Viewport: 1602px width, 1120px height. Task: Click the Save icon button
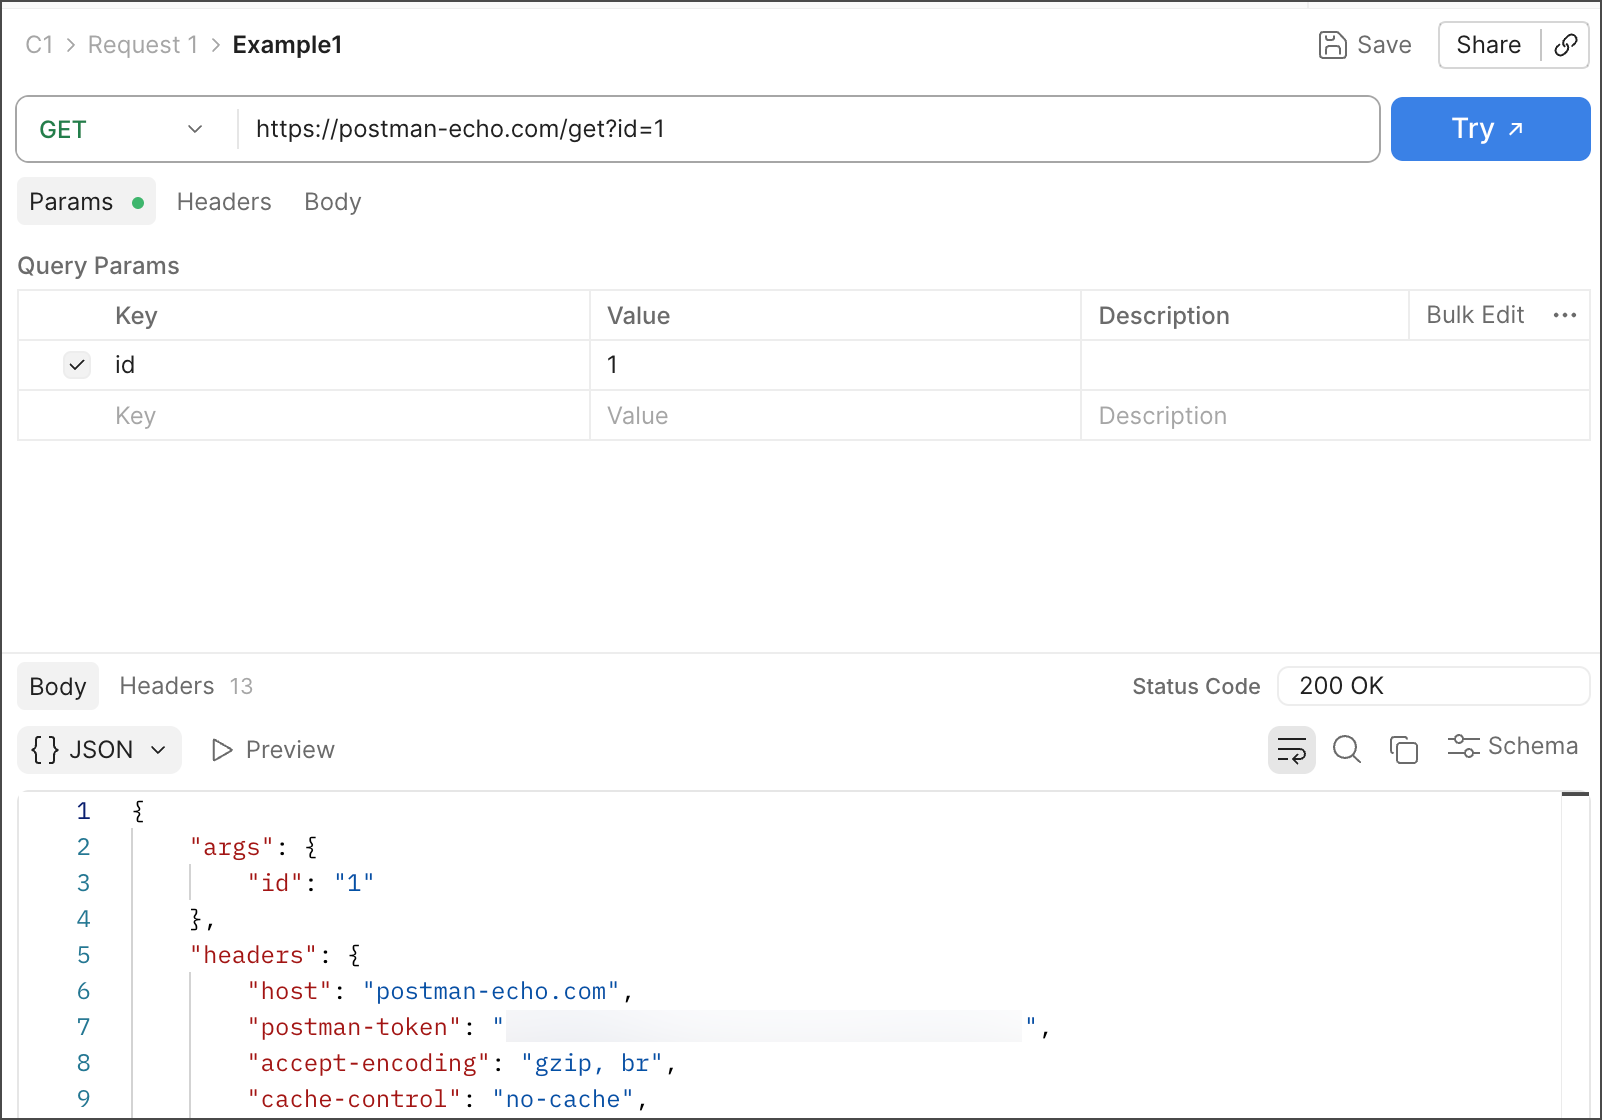coord(1333,45)
